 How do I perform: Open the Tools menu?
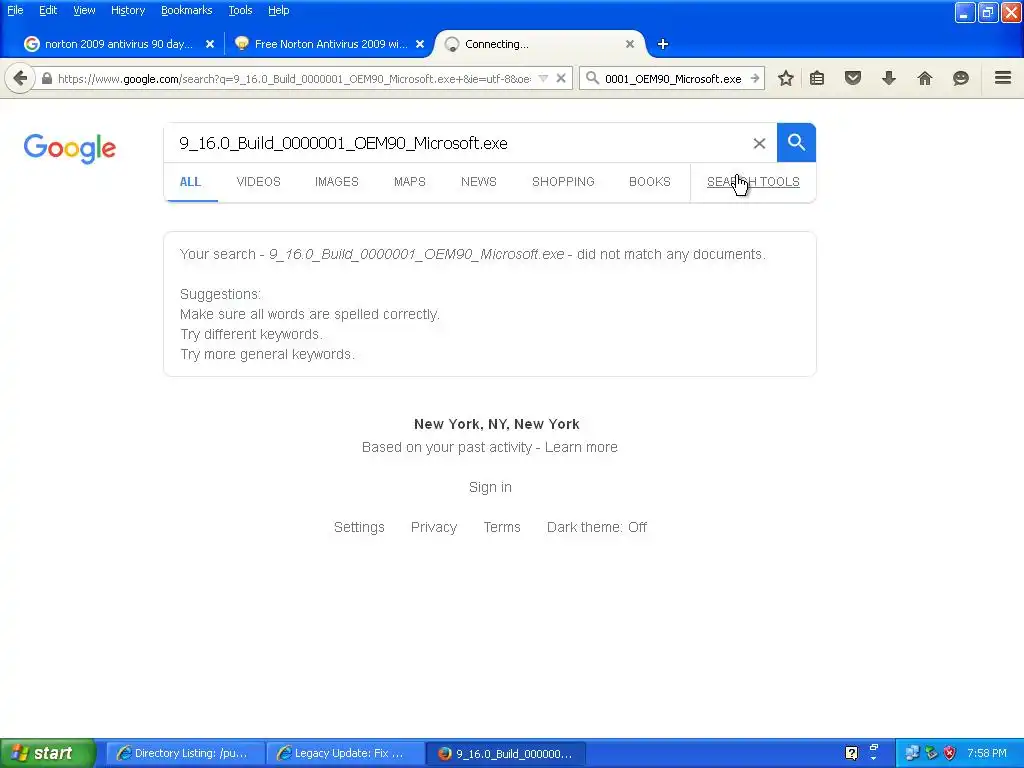(x=240, y=10)
